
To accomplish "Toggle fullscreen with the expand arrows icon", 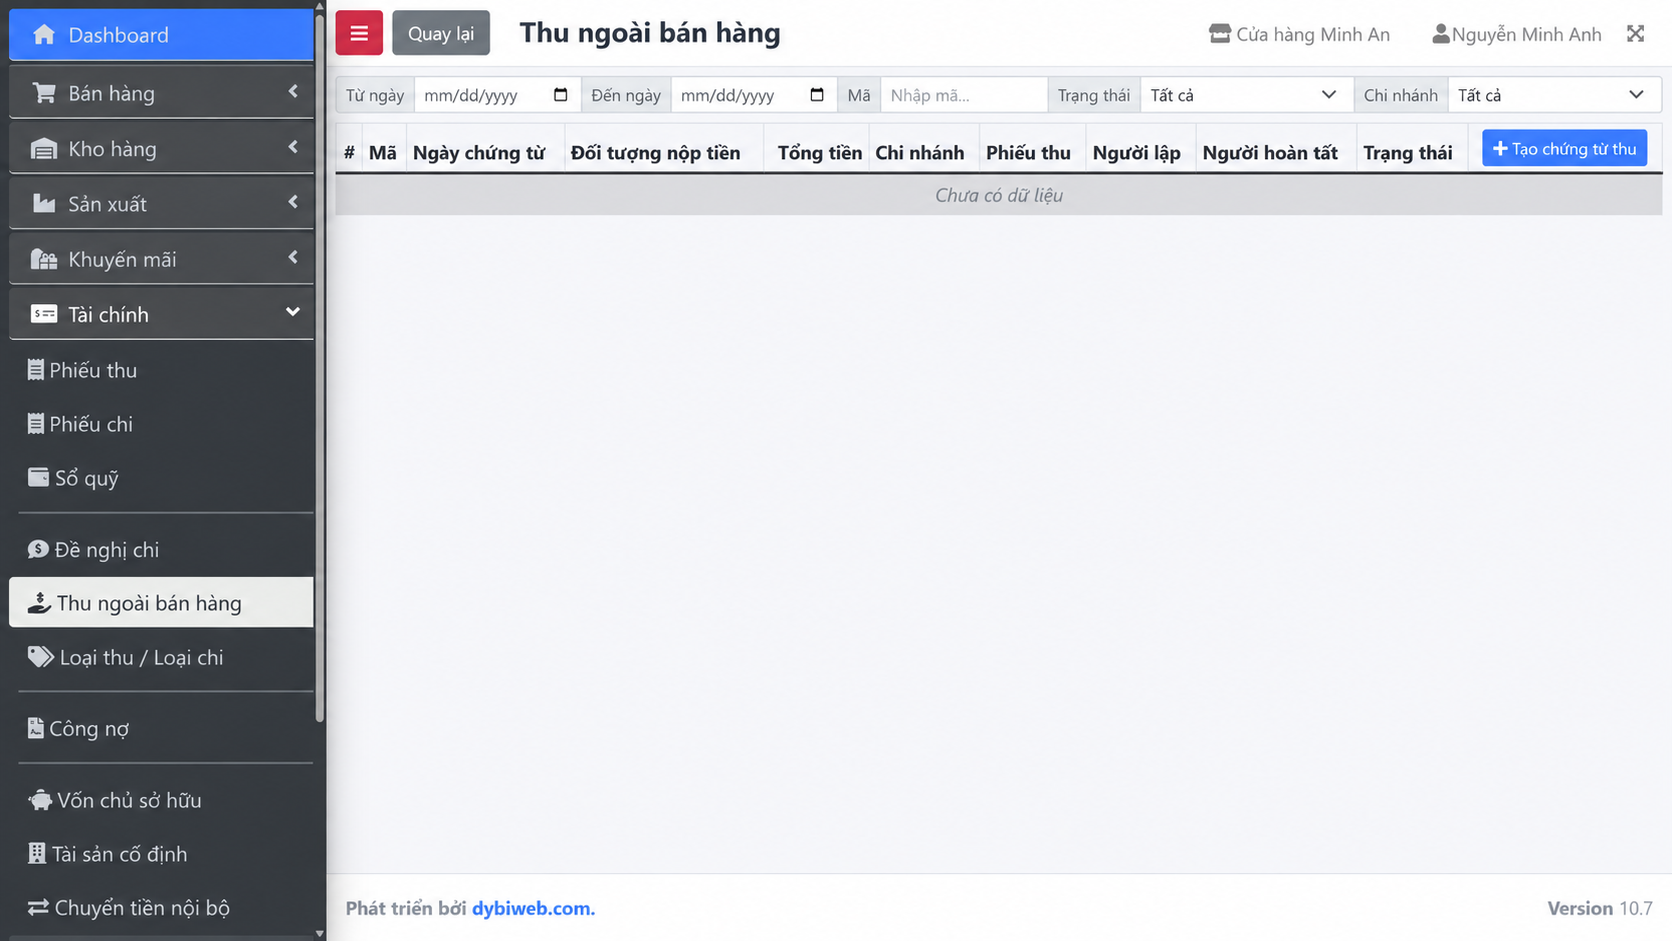I will point(1635,34).
